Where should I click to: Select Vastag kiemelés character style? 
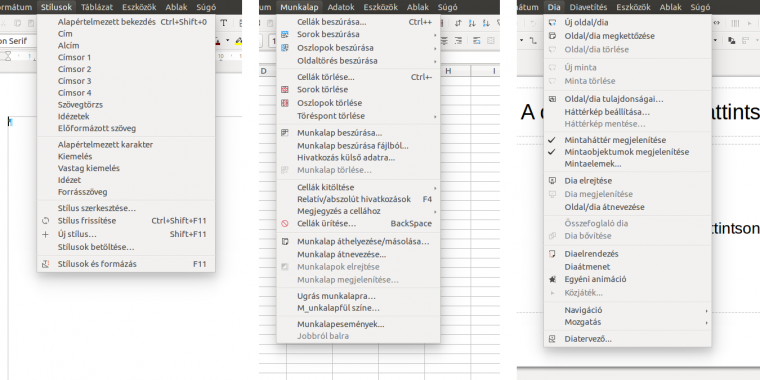(126, 168)
